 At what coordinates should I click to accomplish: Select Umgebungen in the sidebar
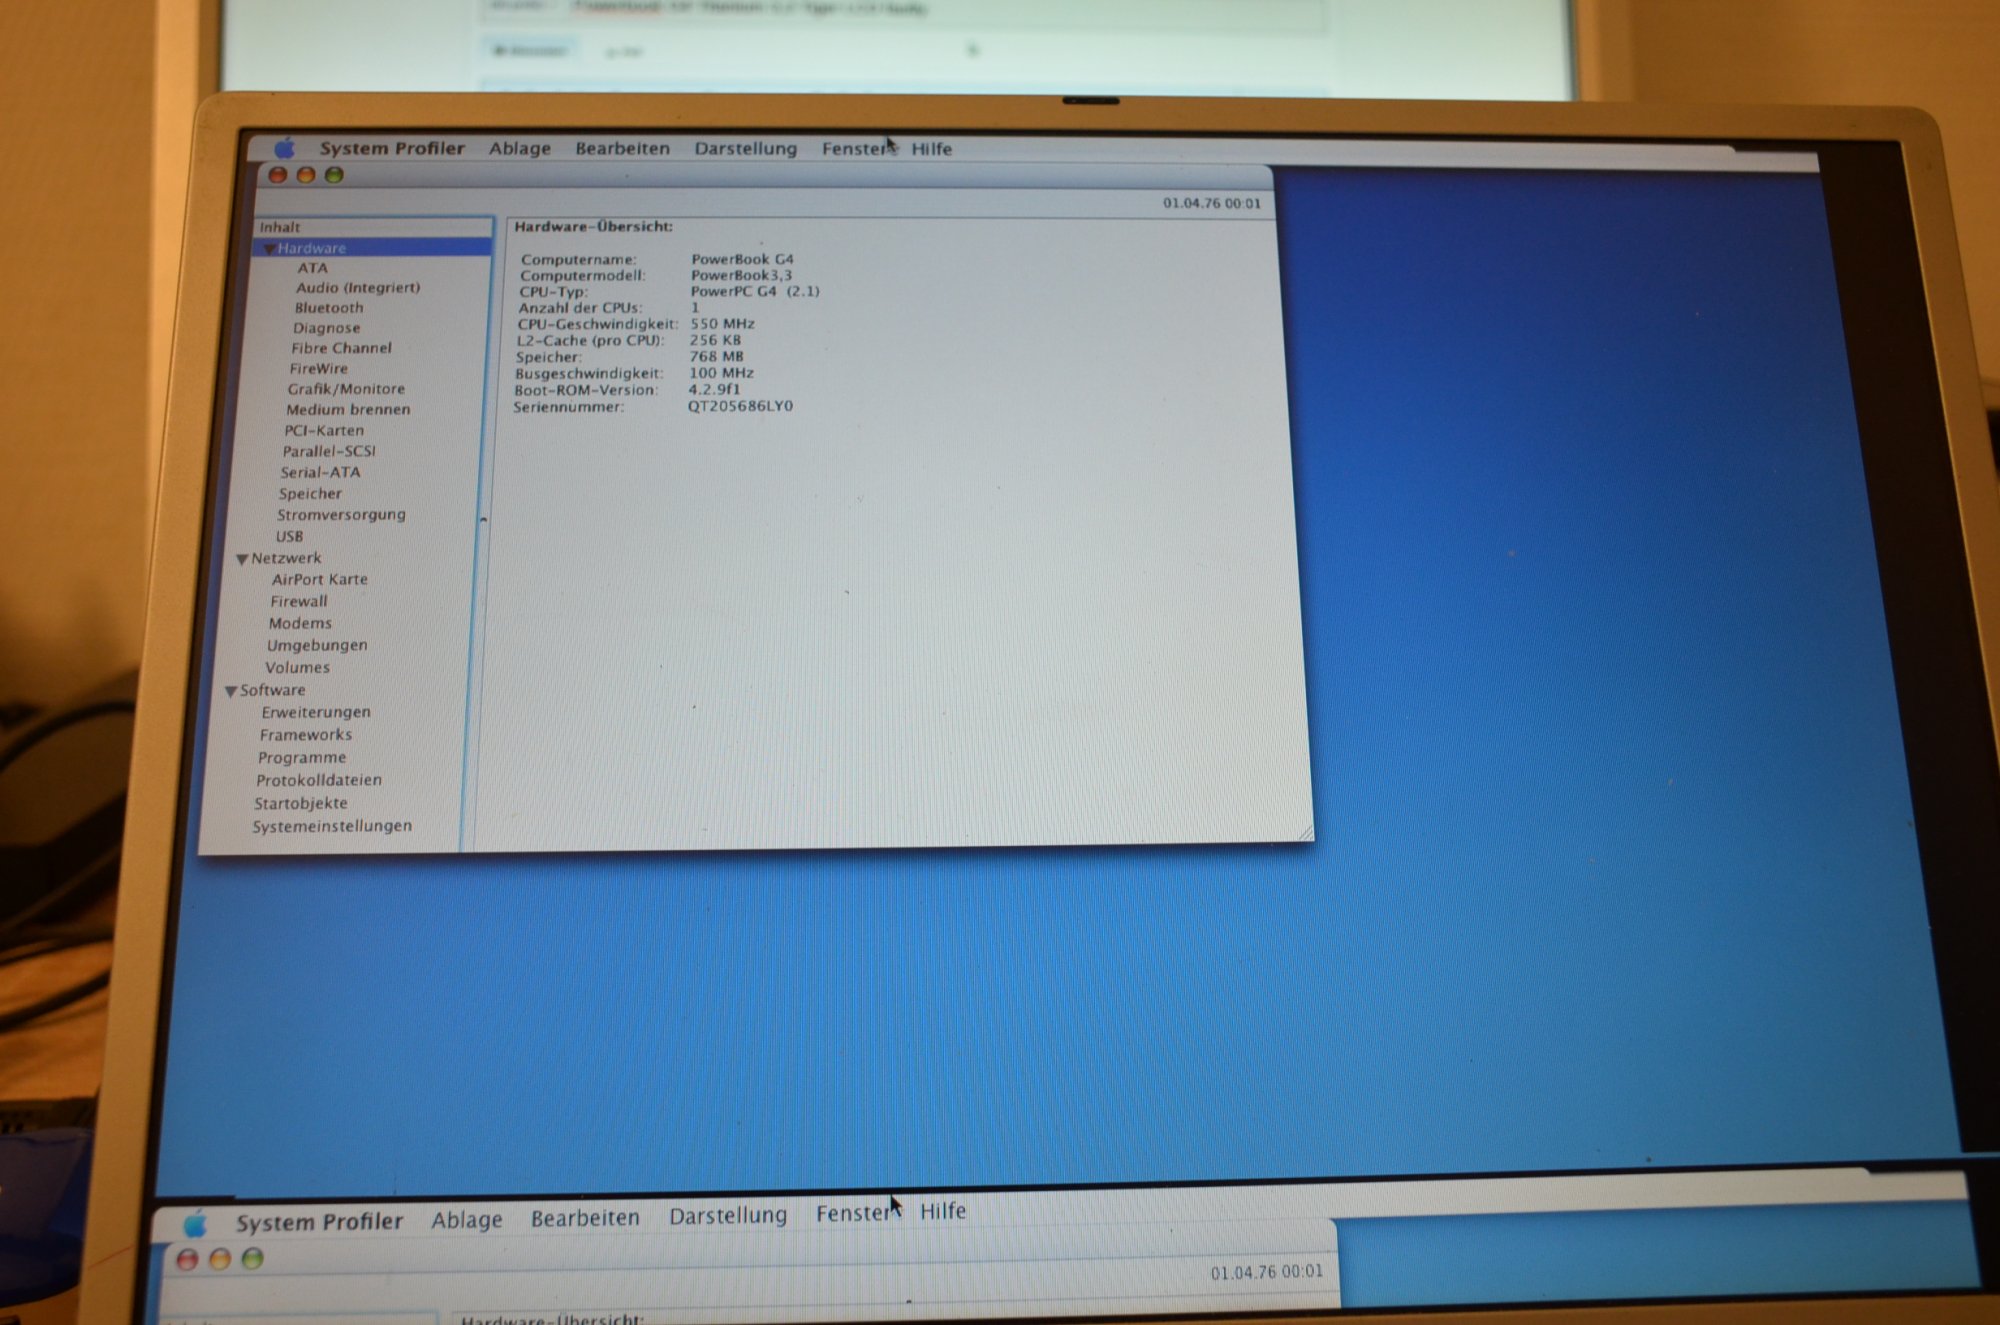[317, 646]
